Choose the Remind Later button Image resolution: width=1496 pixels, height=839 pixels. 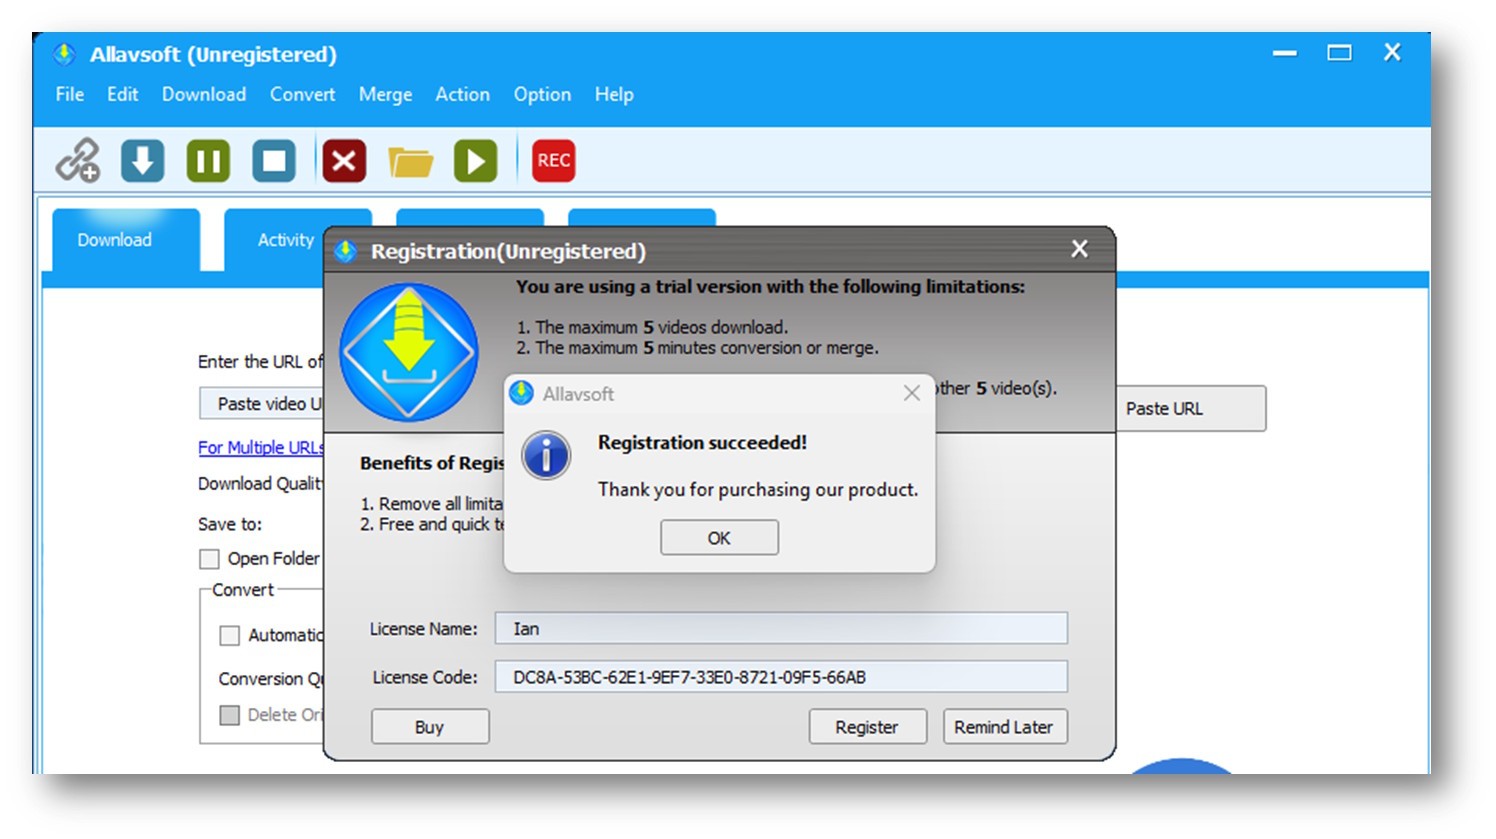[1004, 727]
